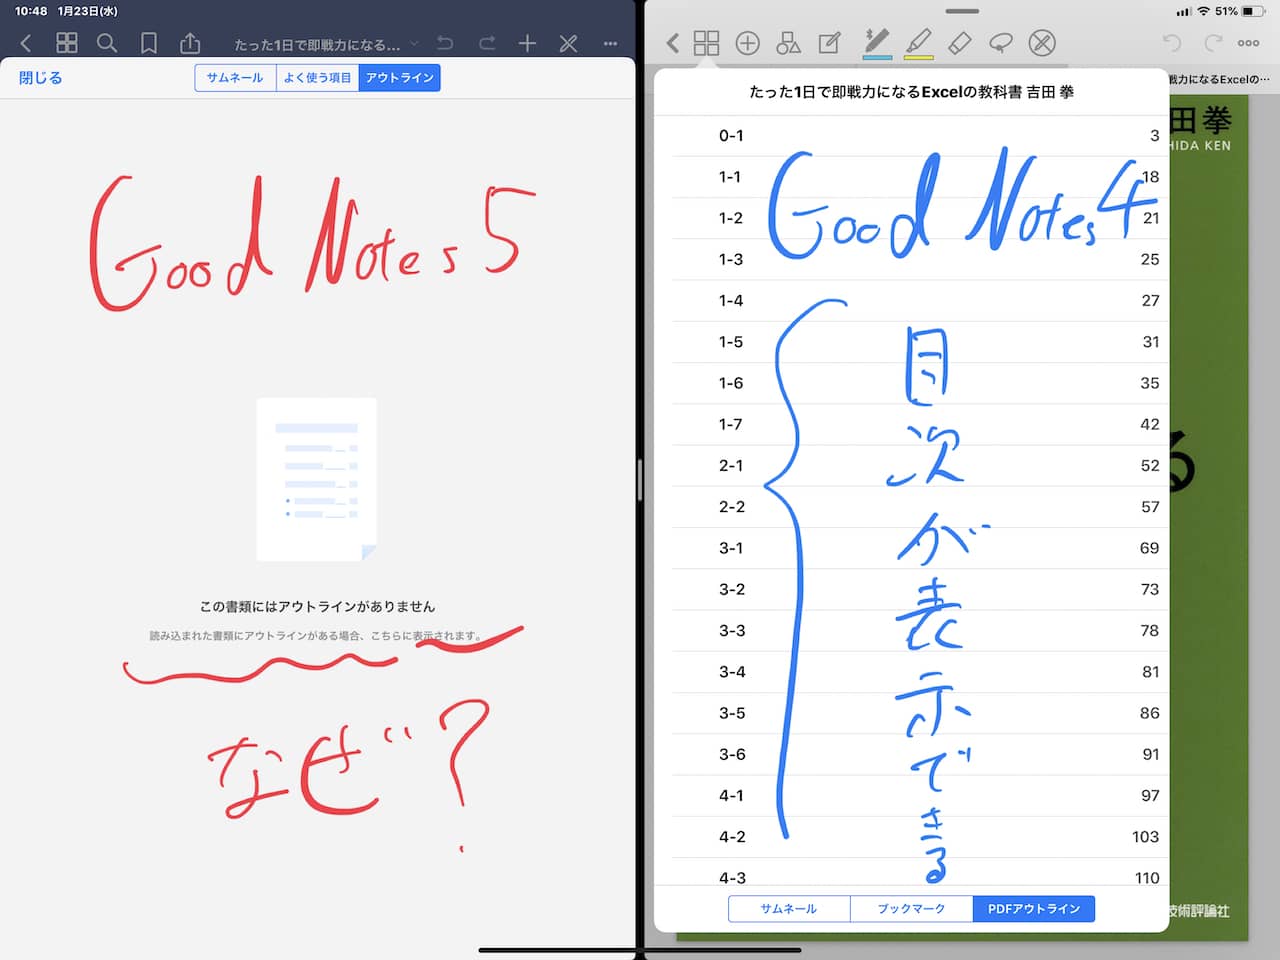Screen dimensions: 1280x960
Task: Tap the battery indicator in status bar
Action: [1254, 11]
